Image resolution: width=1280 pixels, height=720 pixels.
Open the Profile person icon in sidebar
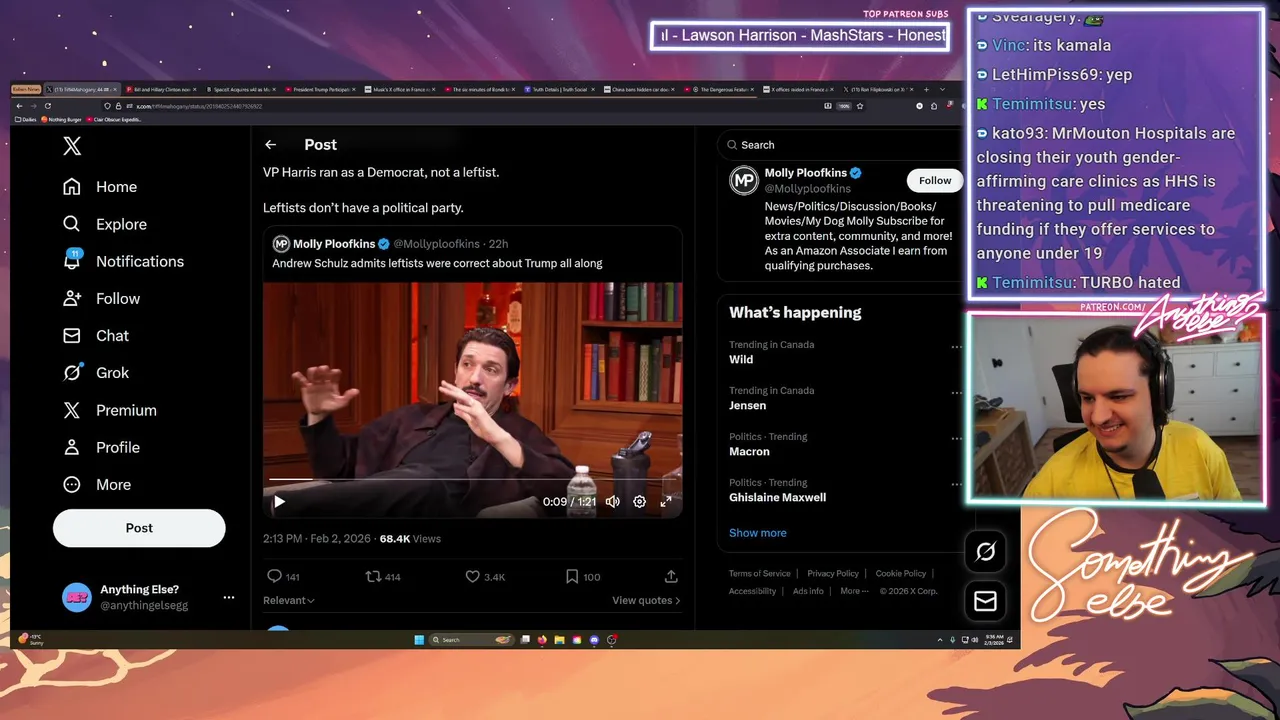72,447
